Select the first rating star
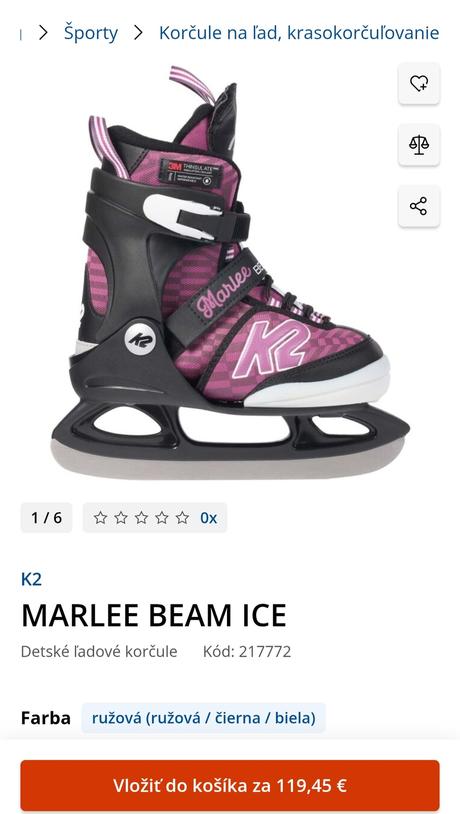This screenshot has width=460, height=814. (100, 518)
